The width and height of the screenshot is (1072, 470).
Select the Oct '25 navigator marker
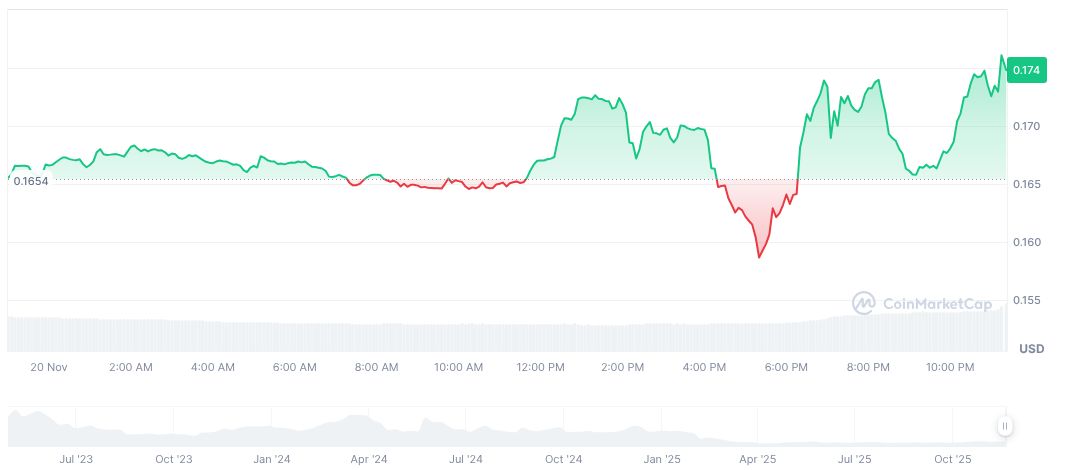[x=952, y=460]
